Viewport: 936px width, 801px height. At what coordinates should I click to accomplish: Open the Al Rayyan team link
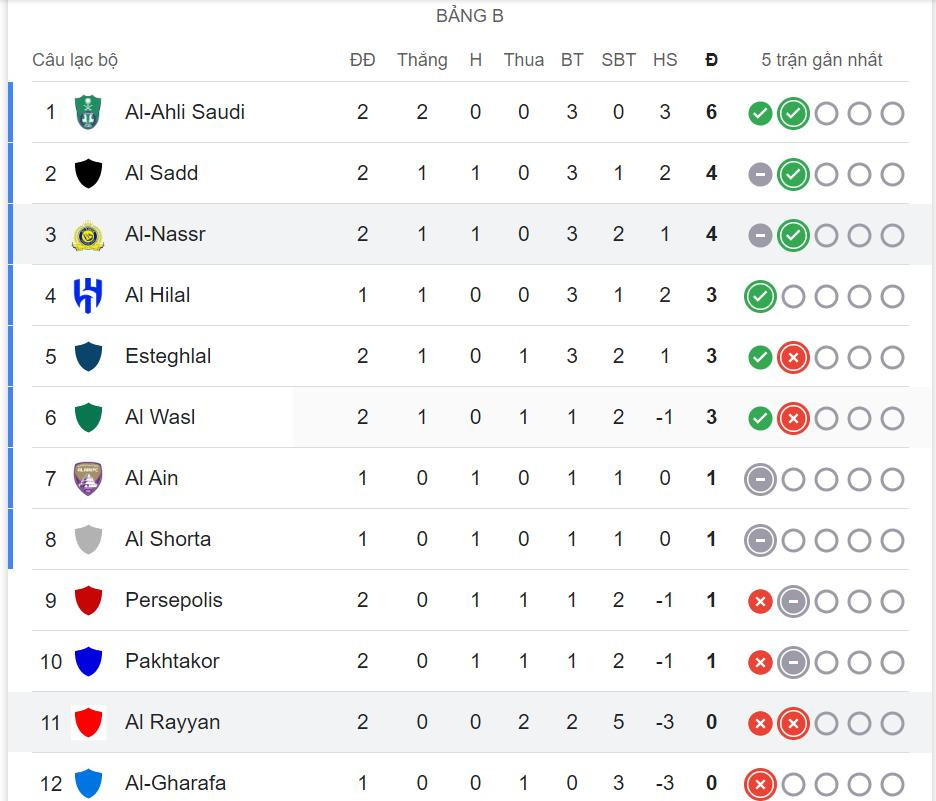[172, 722]
